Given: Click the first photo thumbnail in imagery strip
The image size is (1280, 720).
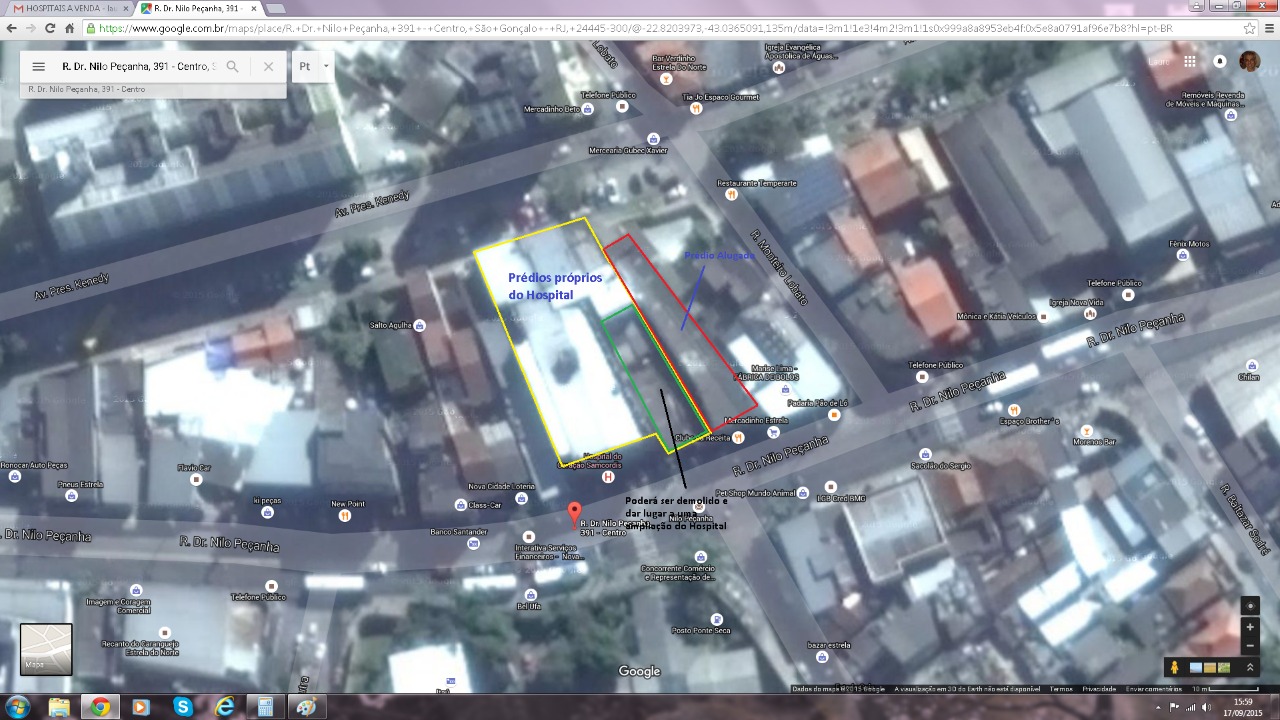Looking at the screenshot, I should pyautogui.click(x=1196, y=667).
